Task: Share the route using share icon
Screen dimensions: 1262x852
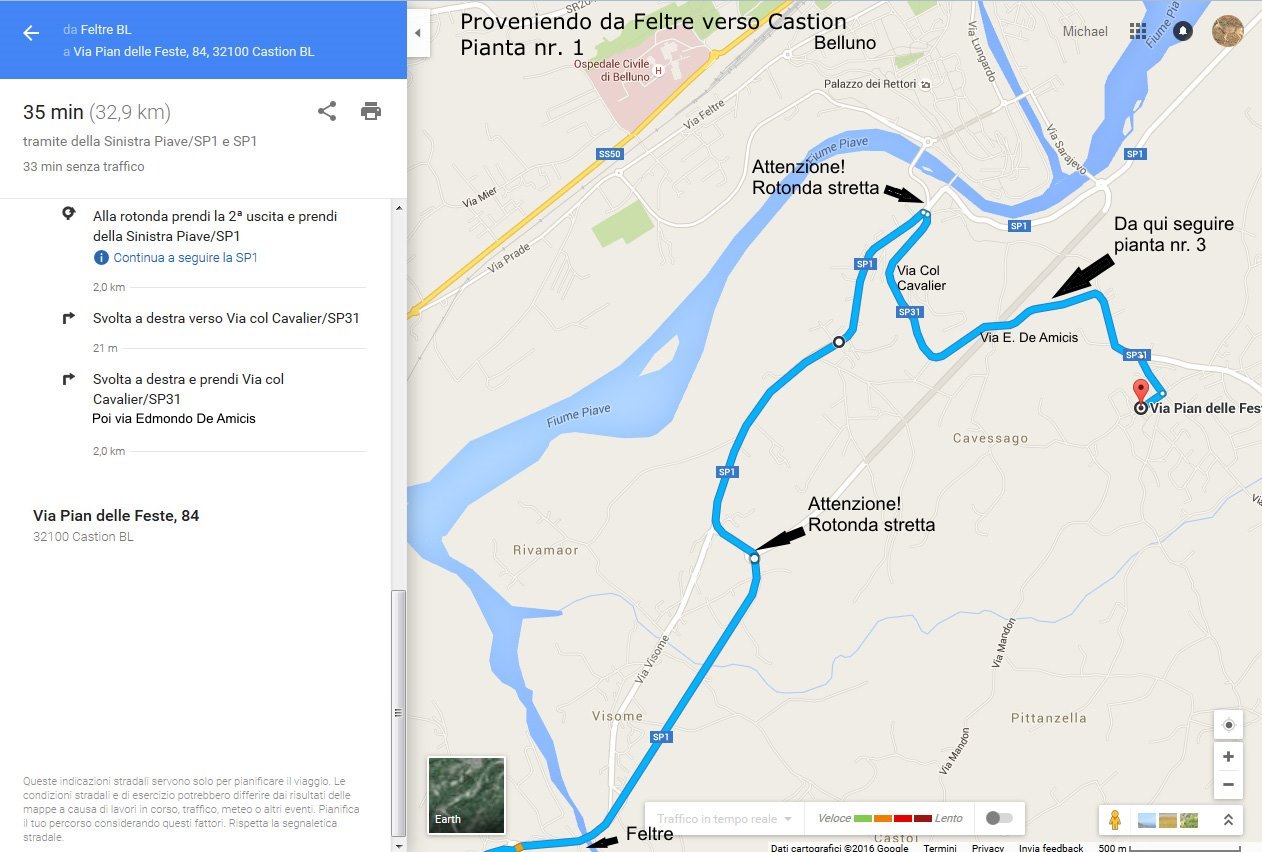Action: (327, 111)
